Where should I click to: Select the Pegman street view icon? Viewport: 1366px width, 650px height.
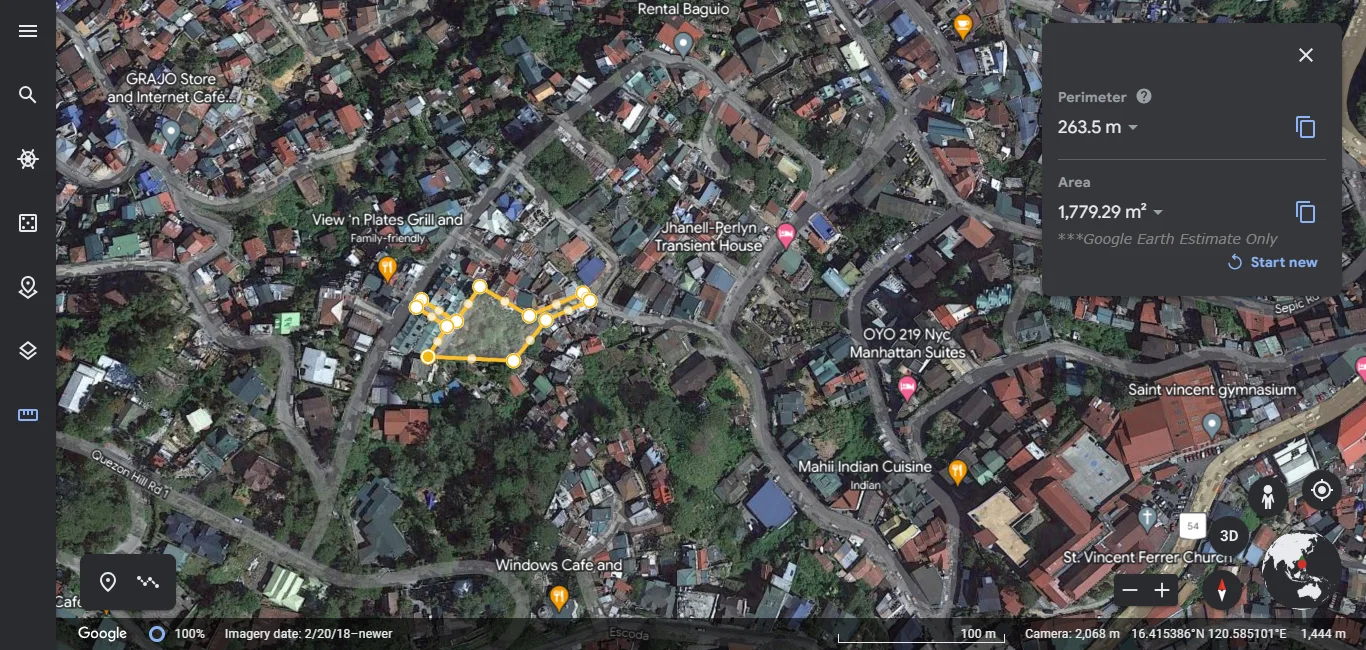1267,495
